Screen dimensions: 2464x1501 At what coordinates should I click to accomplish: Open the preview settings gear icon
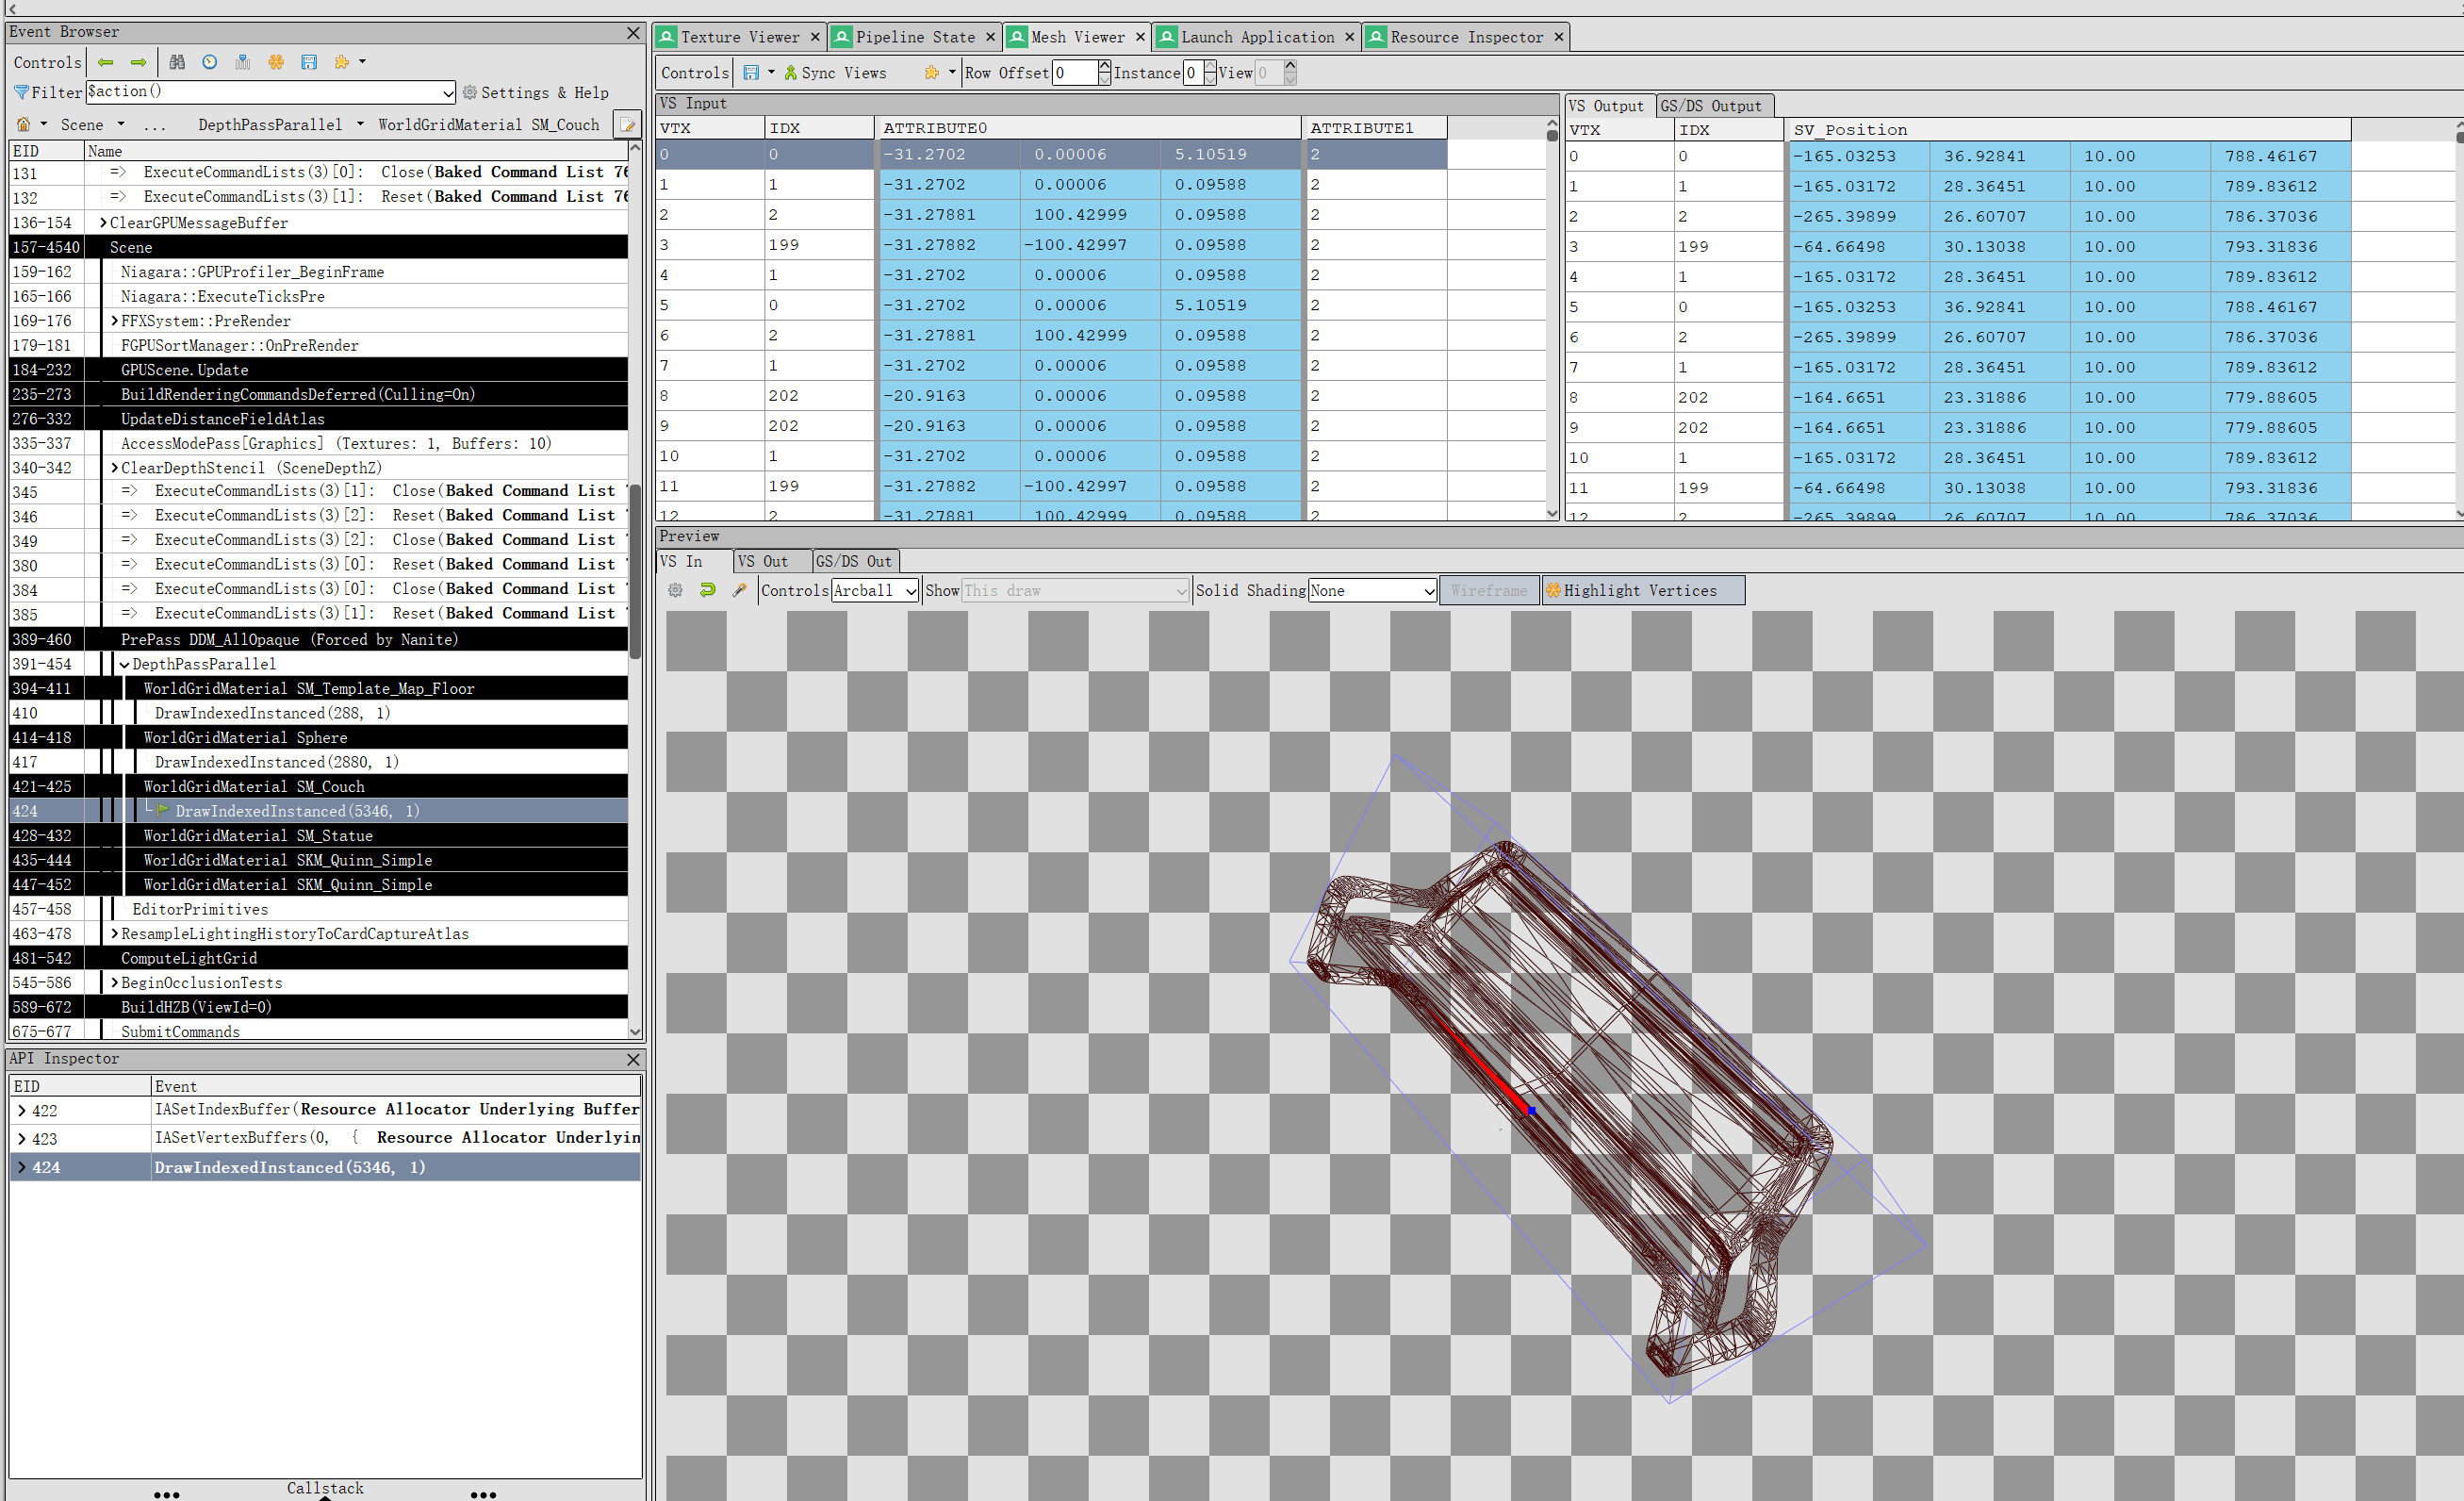675,590
